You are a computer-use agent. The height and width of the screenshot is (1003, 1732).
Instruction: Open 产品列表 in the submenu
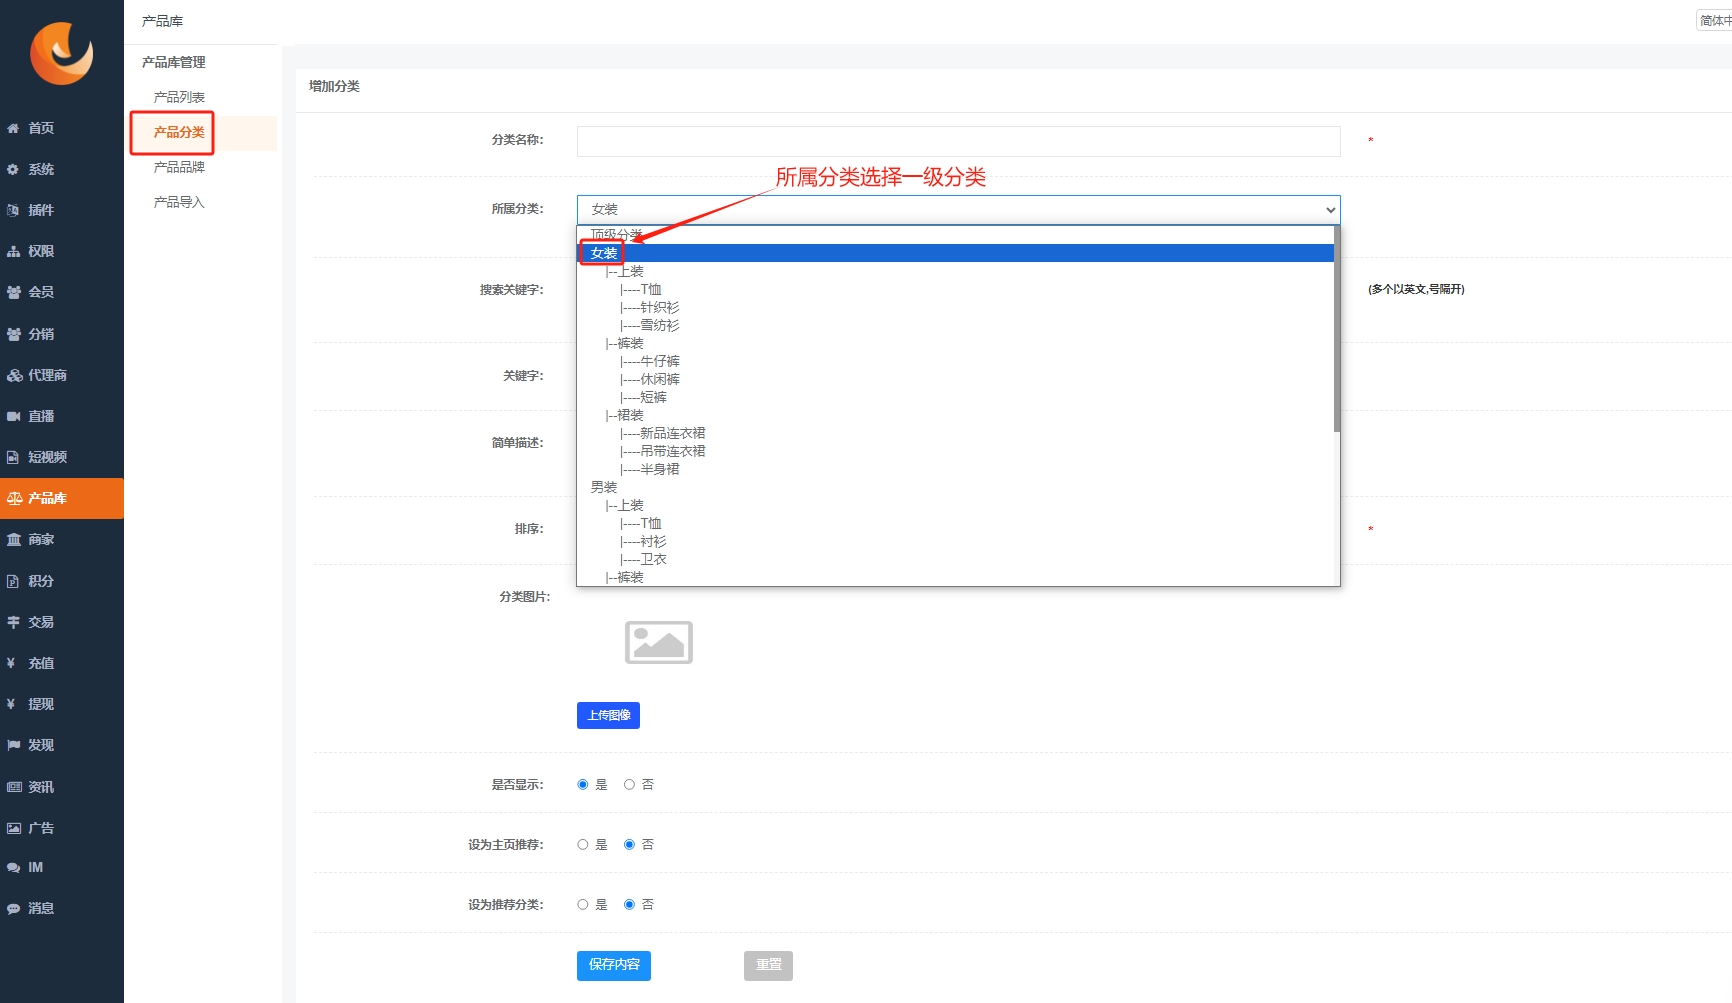point(179,97)
